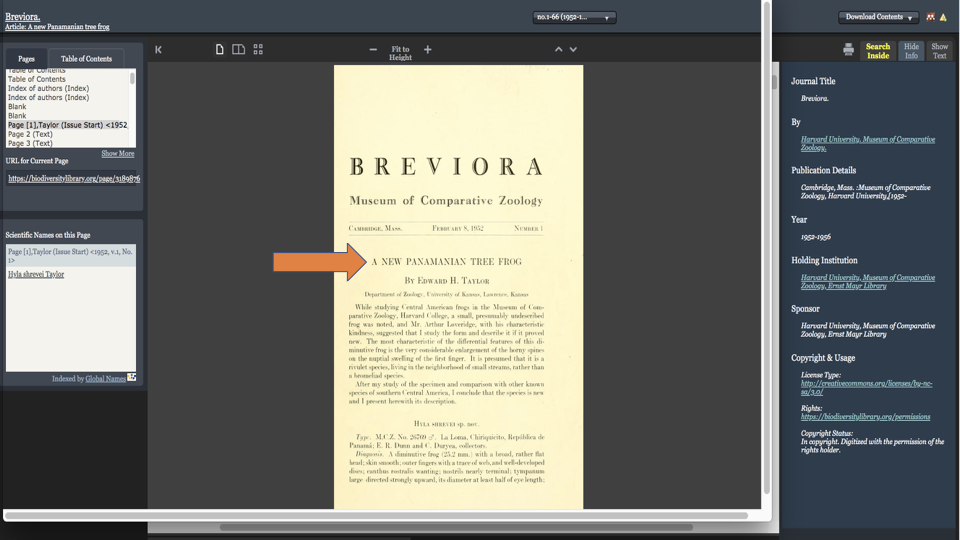This screenshot has width=960, height=540.
Task: Click the printer icon
Action: pos(848,50)
